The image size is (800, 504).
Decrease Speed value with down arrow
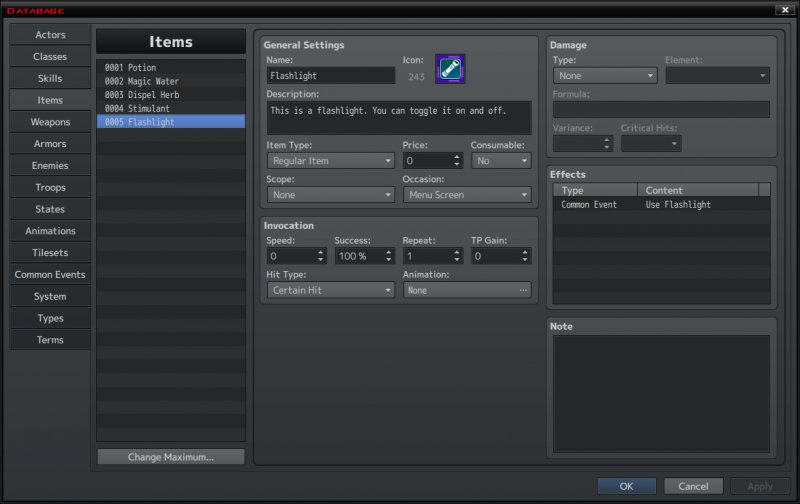coord(320,260)
